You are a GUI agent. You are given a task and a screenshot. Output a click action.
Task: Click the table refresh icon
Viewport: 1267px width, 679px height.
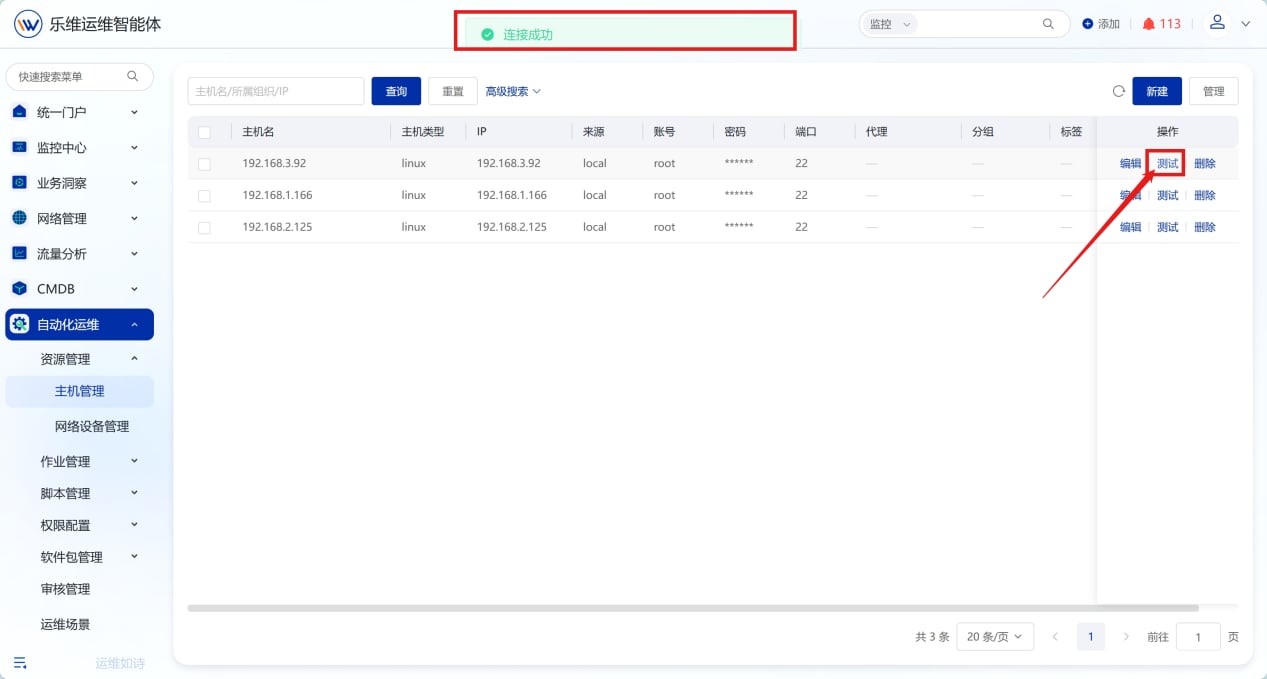[1119, 91]
